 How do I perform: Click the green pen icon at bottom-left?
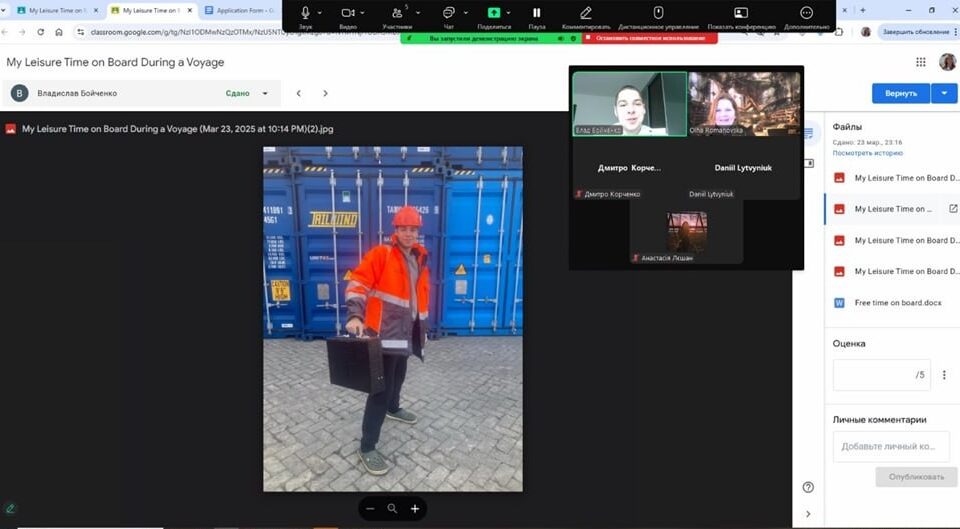pyautogui.click(x=10, y=508)
